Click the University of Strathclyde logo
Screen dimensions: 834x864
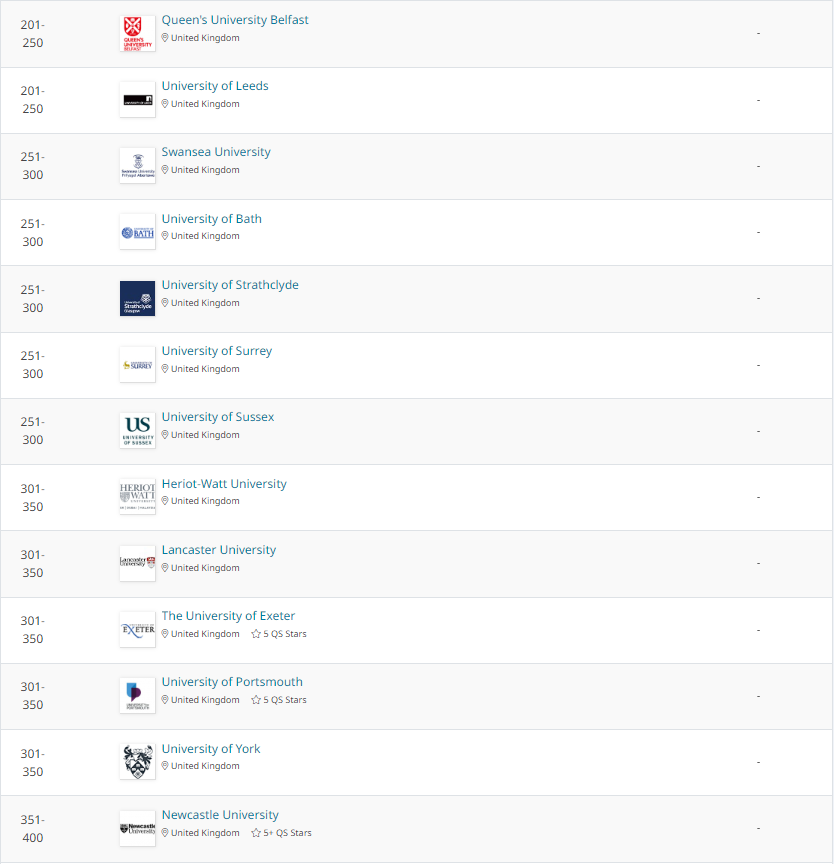[x=137, y=298]
